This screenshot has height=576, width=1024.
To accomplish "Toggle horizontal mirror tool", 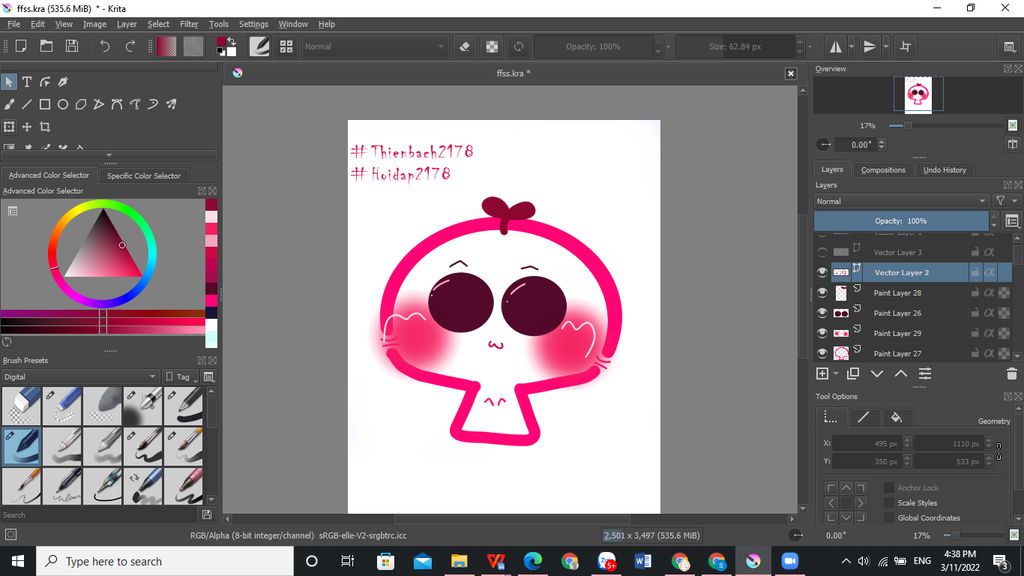I will (x=835, y=46).
